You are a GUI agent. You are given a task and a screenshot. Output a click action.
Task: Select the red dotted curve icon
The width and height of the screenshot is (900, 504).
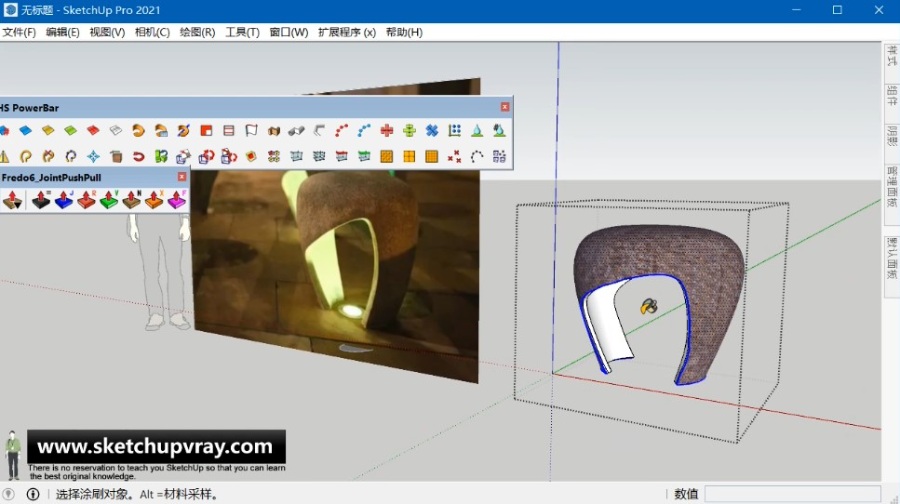point(342,131)
